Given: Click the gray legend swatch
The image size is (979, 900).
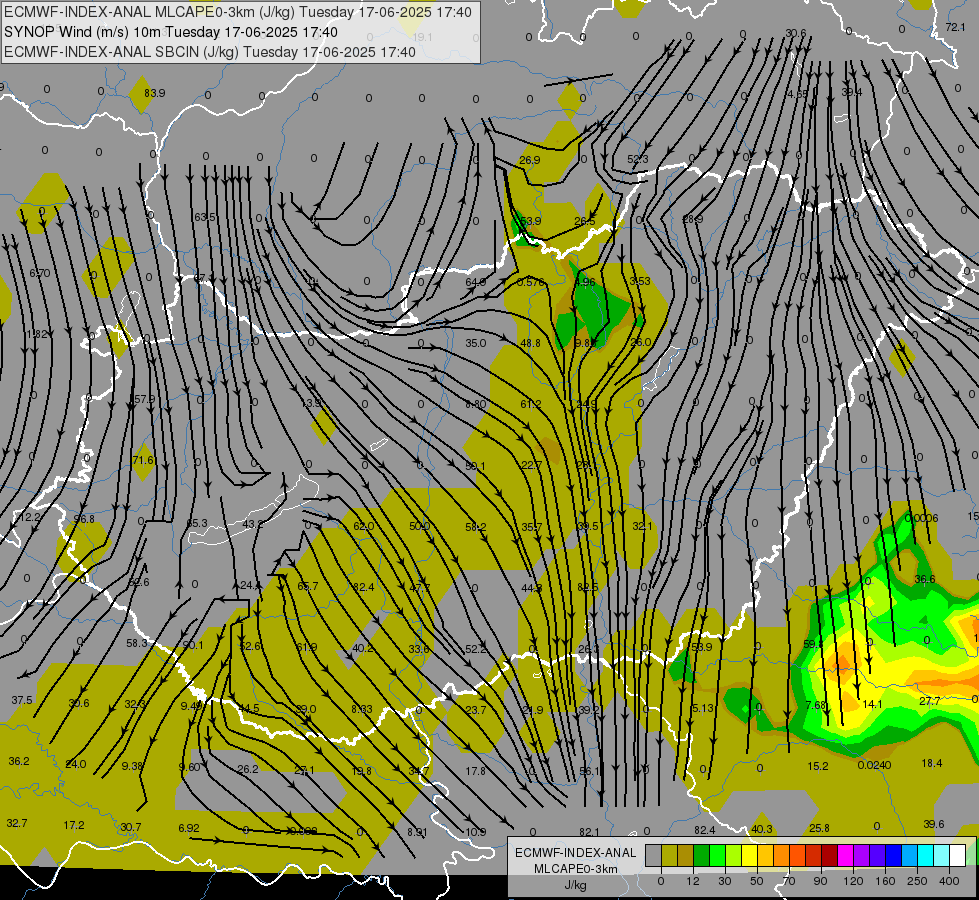Looking at the screenshot, I should 653,856.
